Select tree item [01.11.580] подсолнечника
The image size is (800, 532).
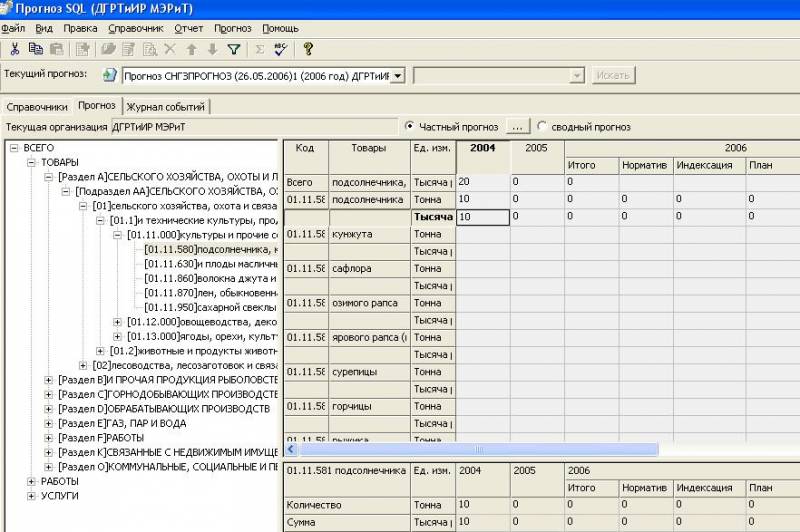(x=211, y=249)
